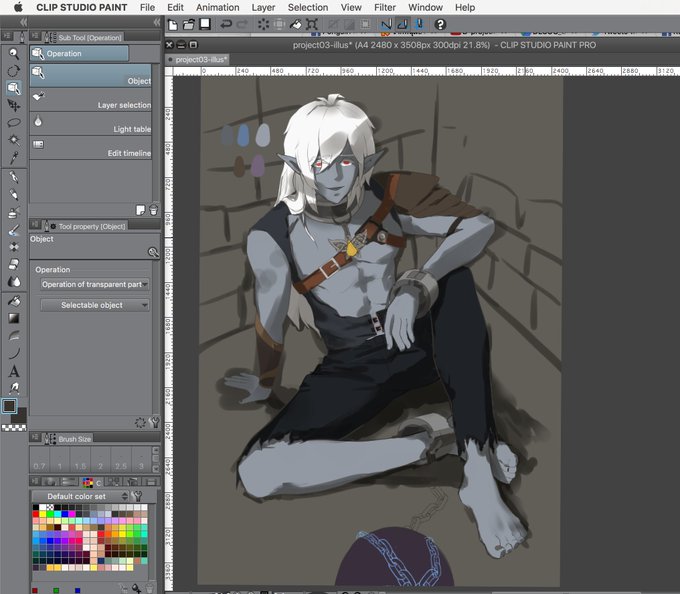Select the Text tool
Image resolution: width=680 pixels, height=594 pixels.
pyautogui.click(x=14, y=371)
